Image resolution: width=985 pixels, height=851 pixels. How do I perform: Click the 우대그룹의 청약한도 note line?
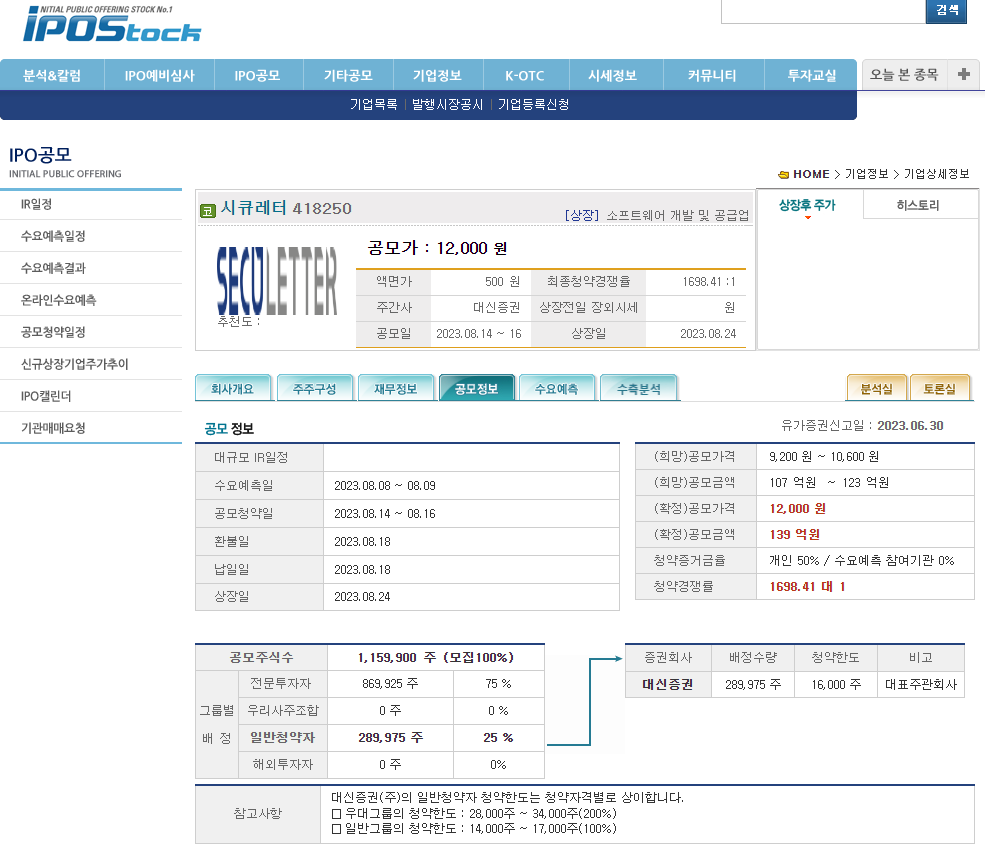(474, 813)
